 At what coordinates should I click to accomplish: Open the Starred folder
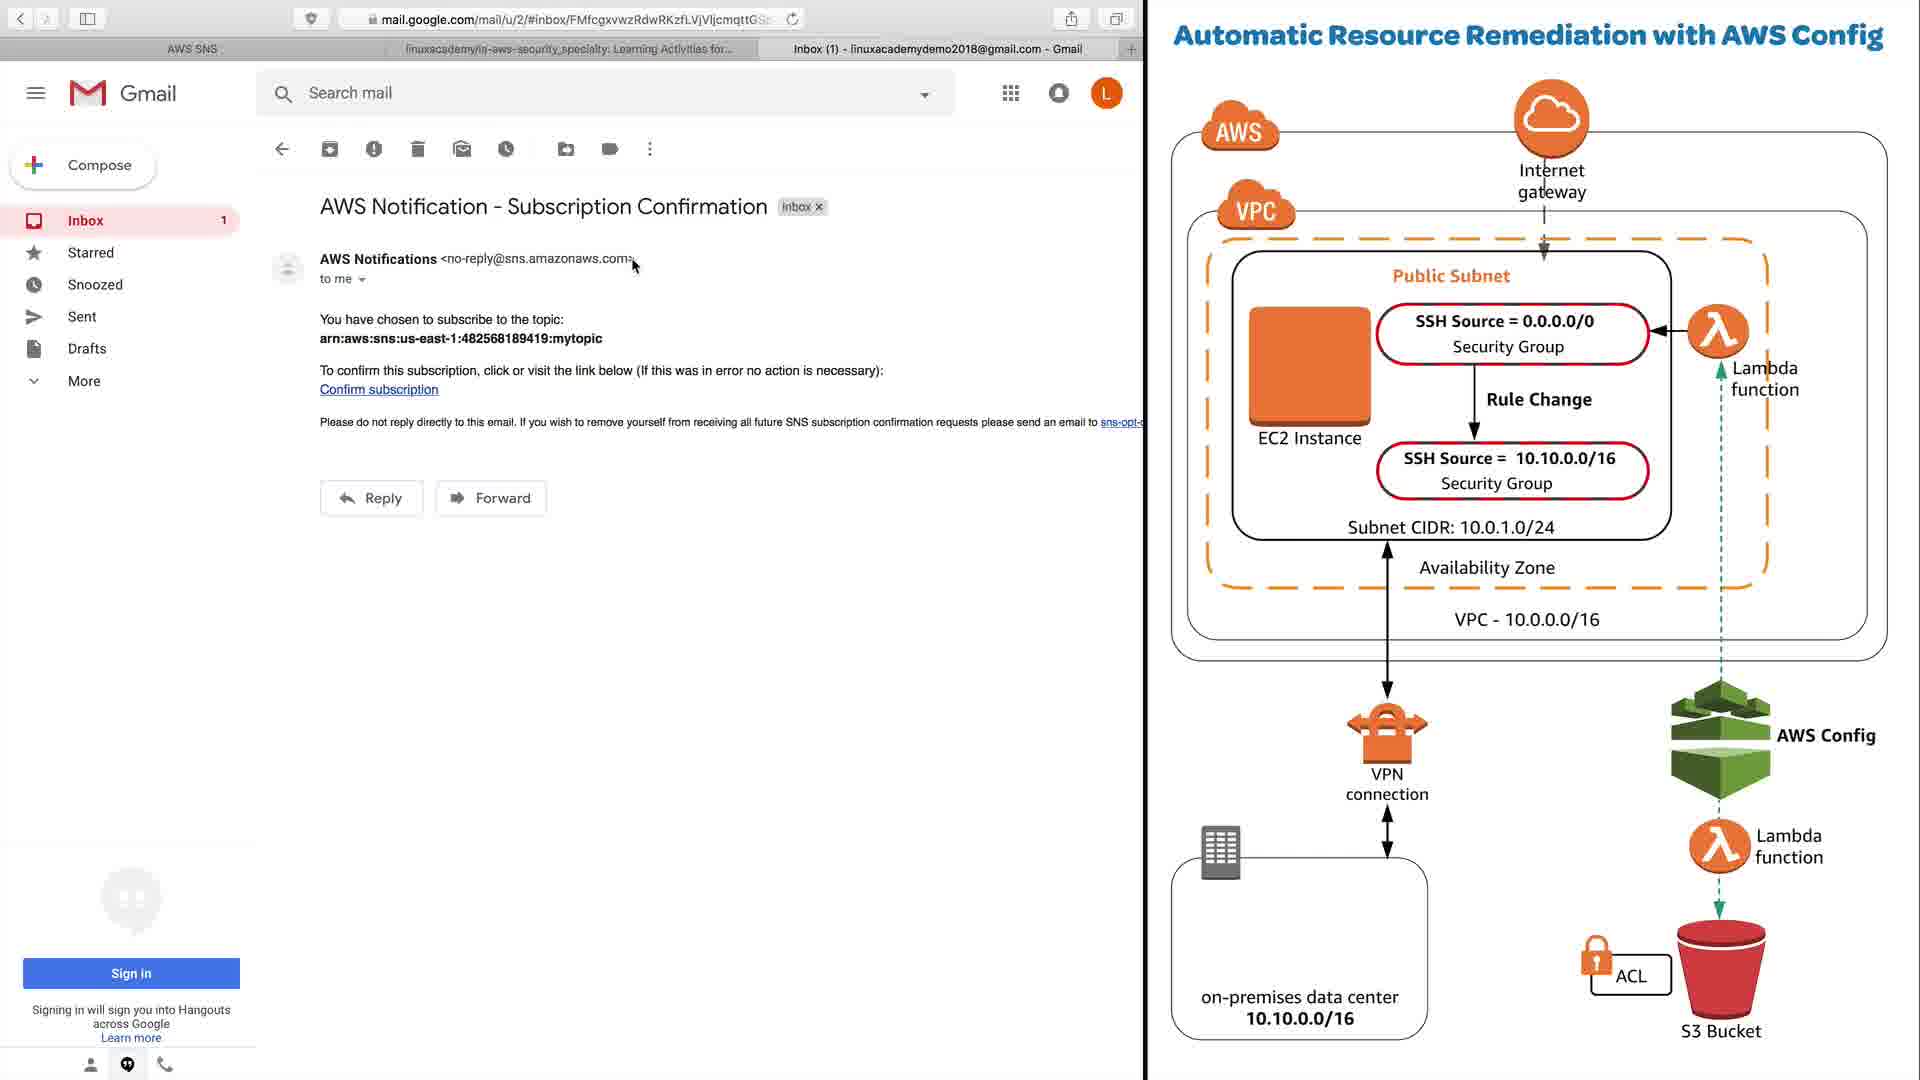pos(90,253)
